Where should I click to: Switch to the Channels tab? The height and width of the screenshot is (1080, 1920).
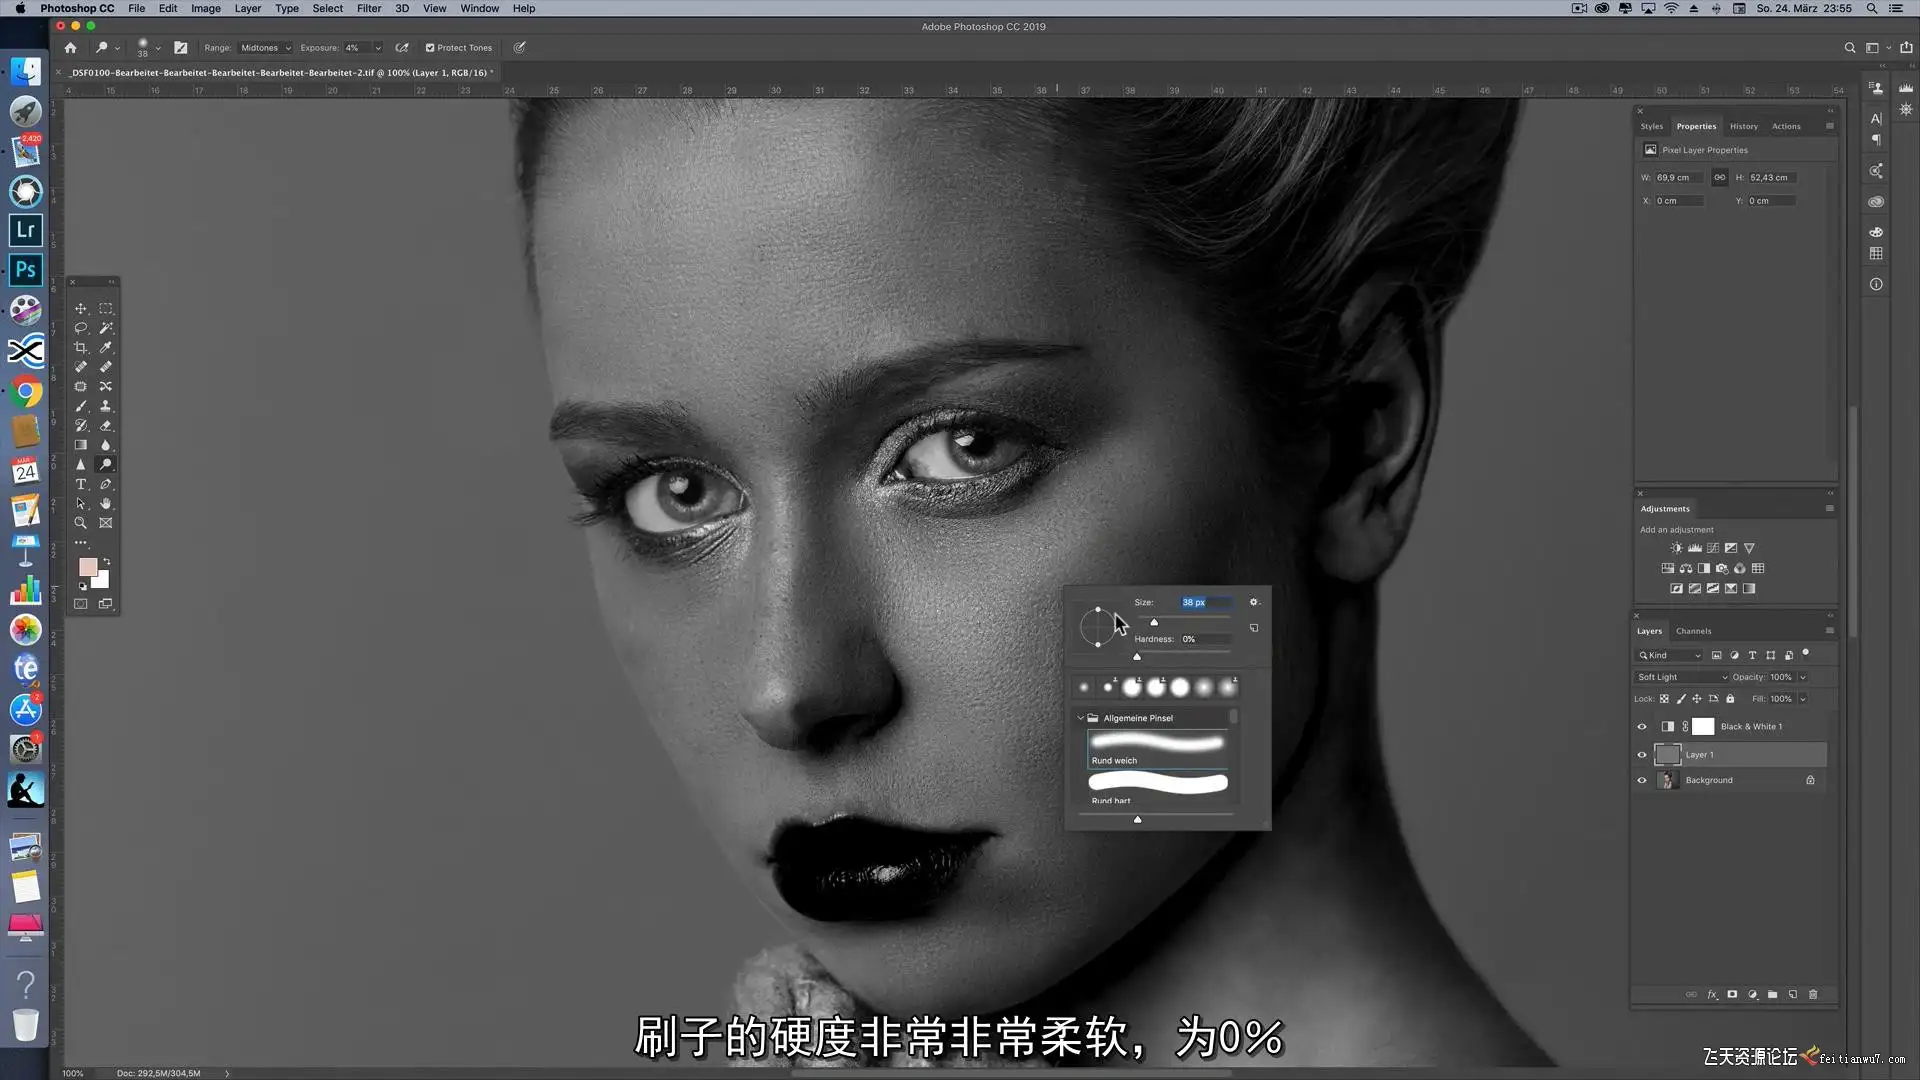coord(1693,631)
